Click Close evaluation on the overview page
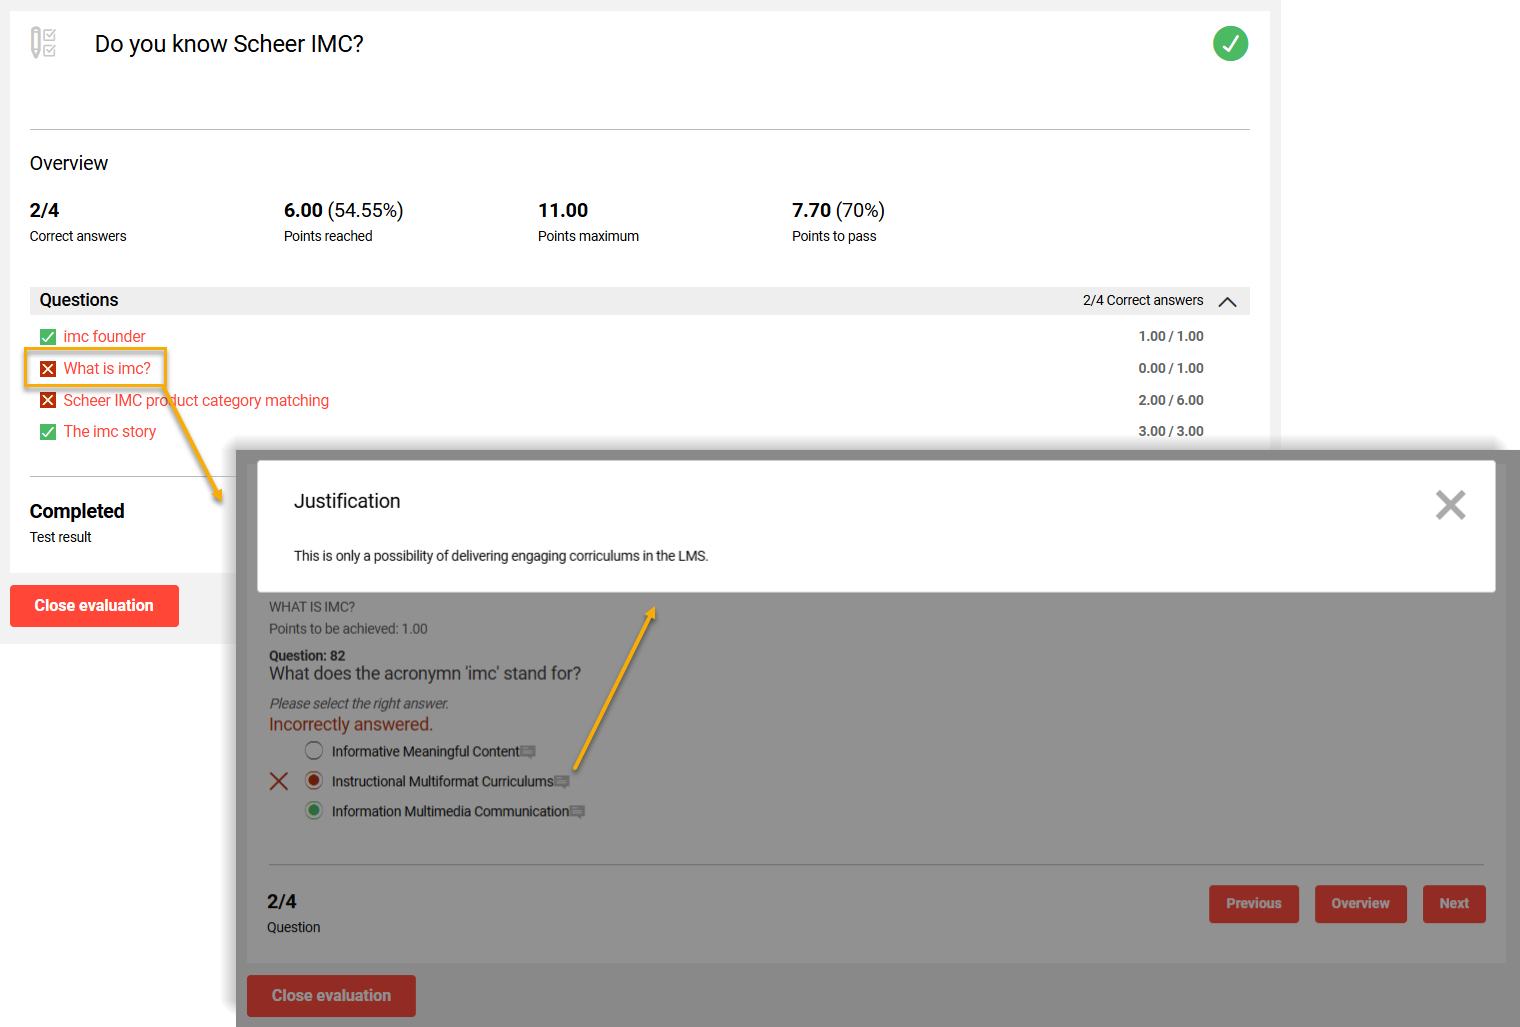1520x1027 pixels. point(94,606)
